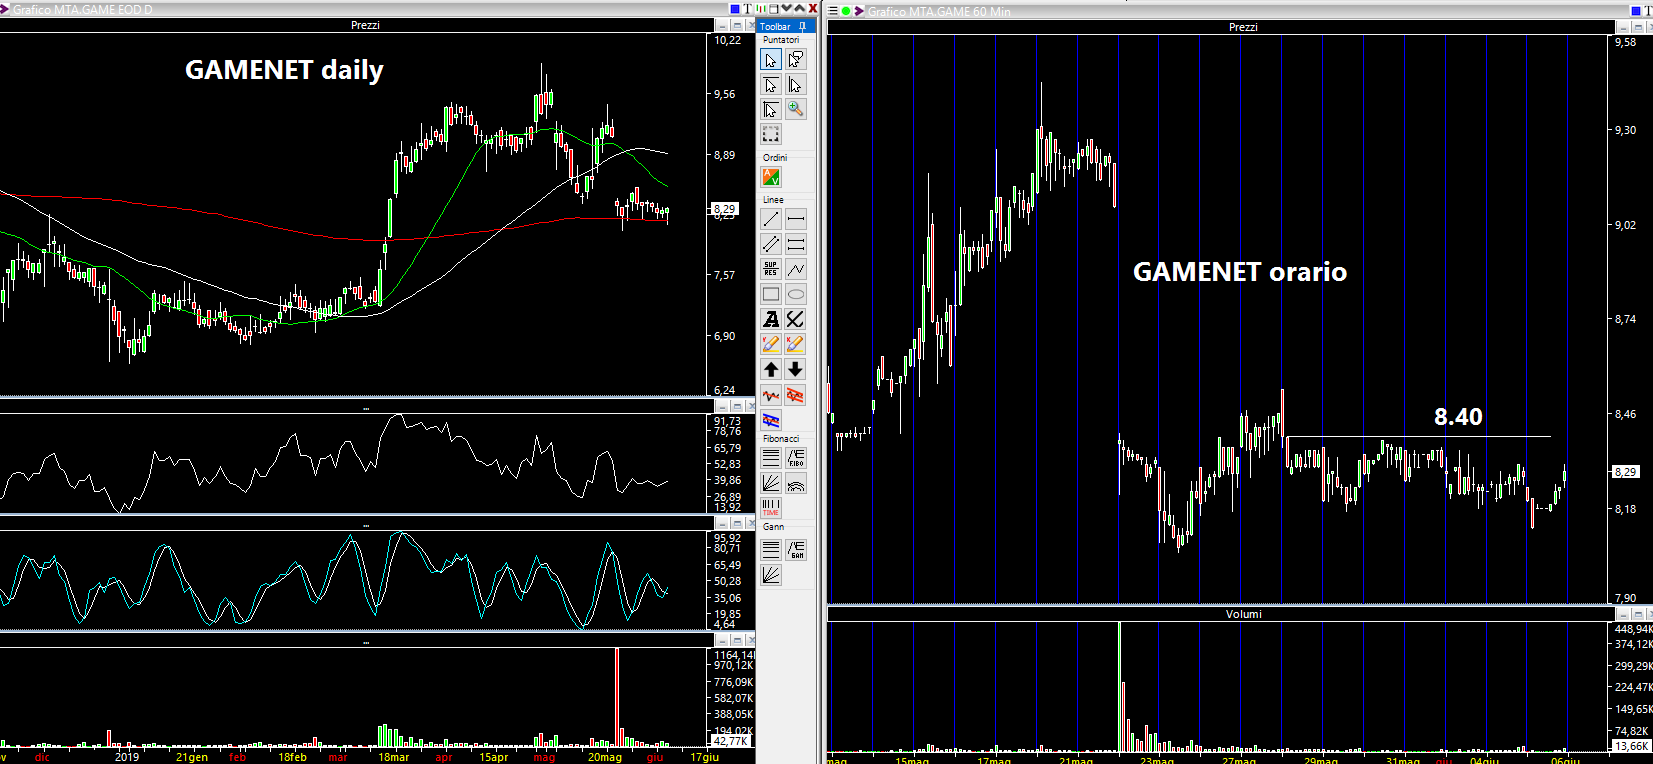Pin the Toolbar panel
Viewport: 1653px width, 764px height.
(x=802, y=27)
